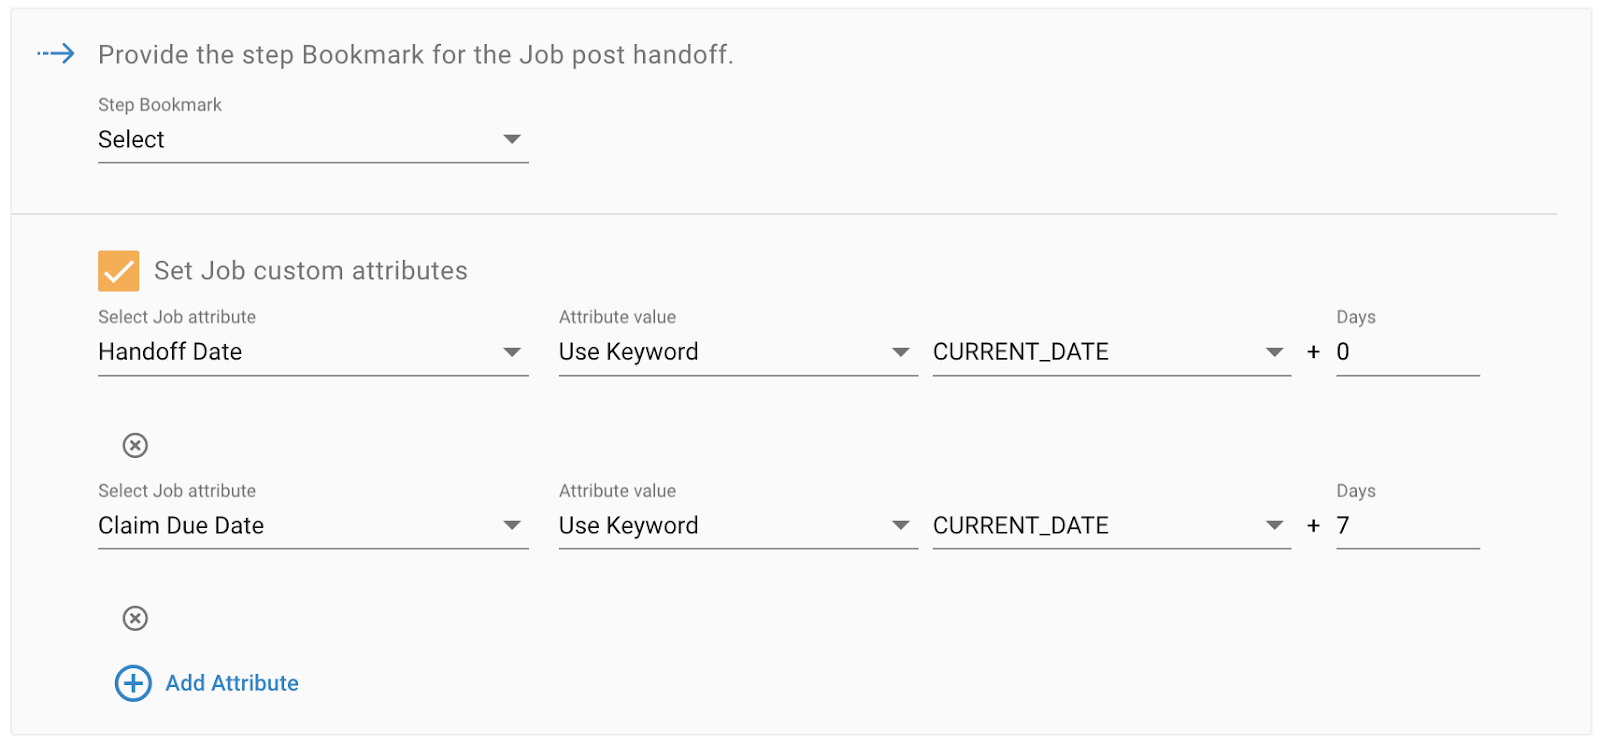1600x744 pixels.
Task: Open the Step Bookmark dropdown
Action: (x=313, y=139)
